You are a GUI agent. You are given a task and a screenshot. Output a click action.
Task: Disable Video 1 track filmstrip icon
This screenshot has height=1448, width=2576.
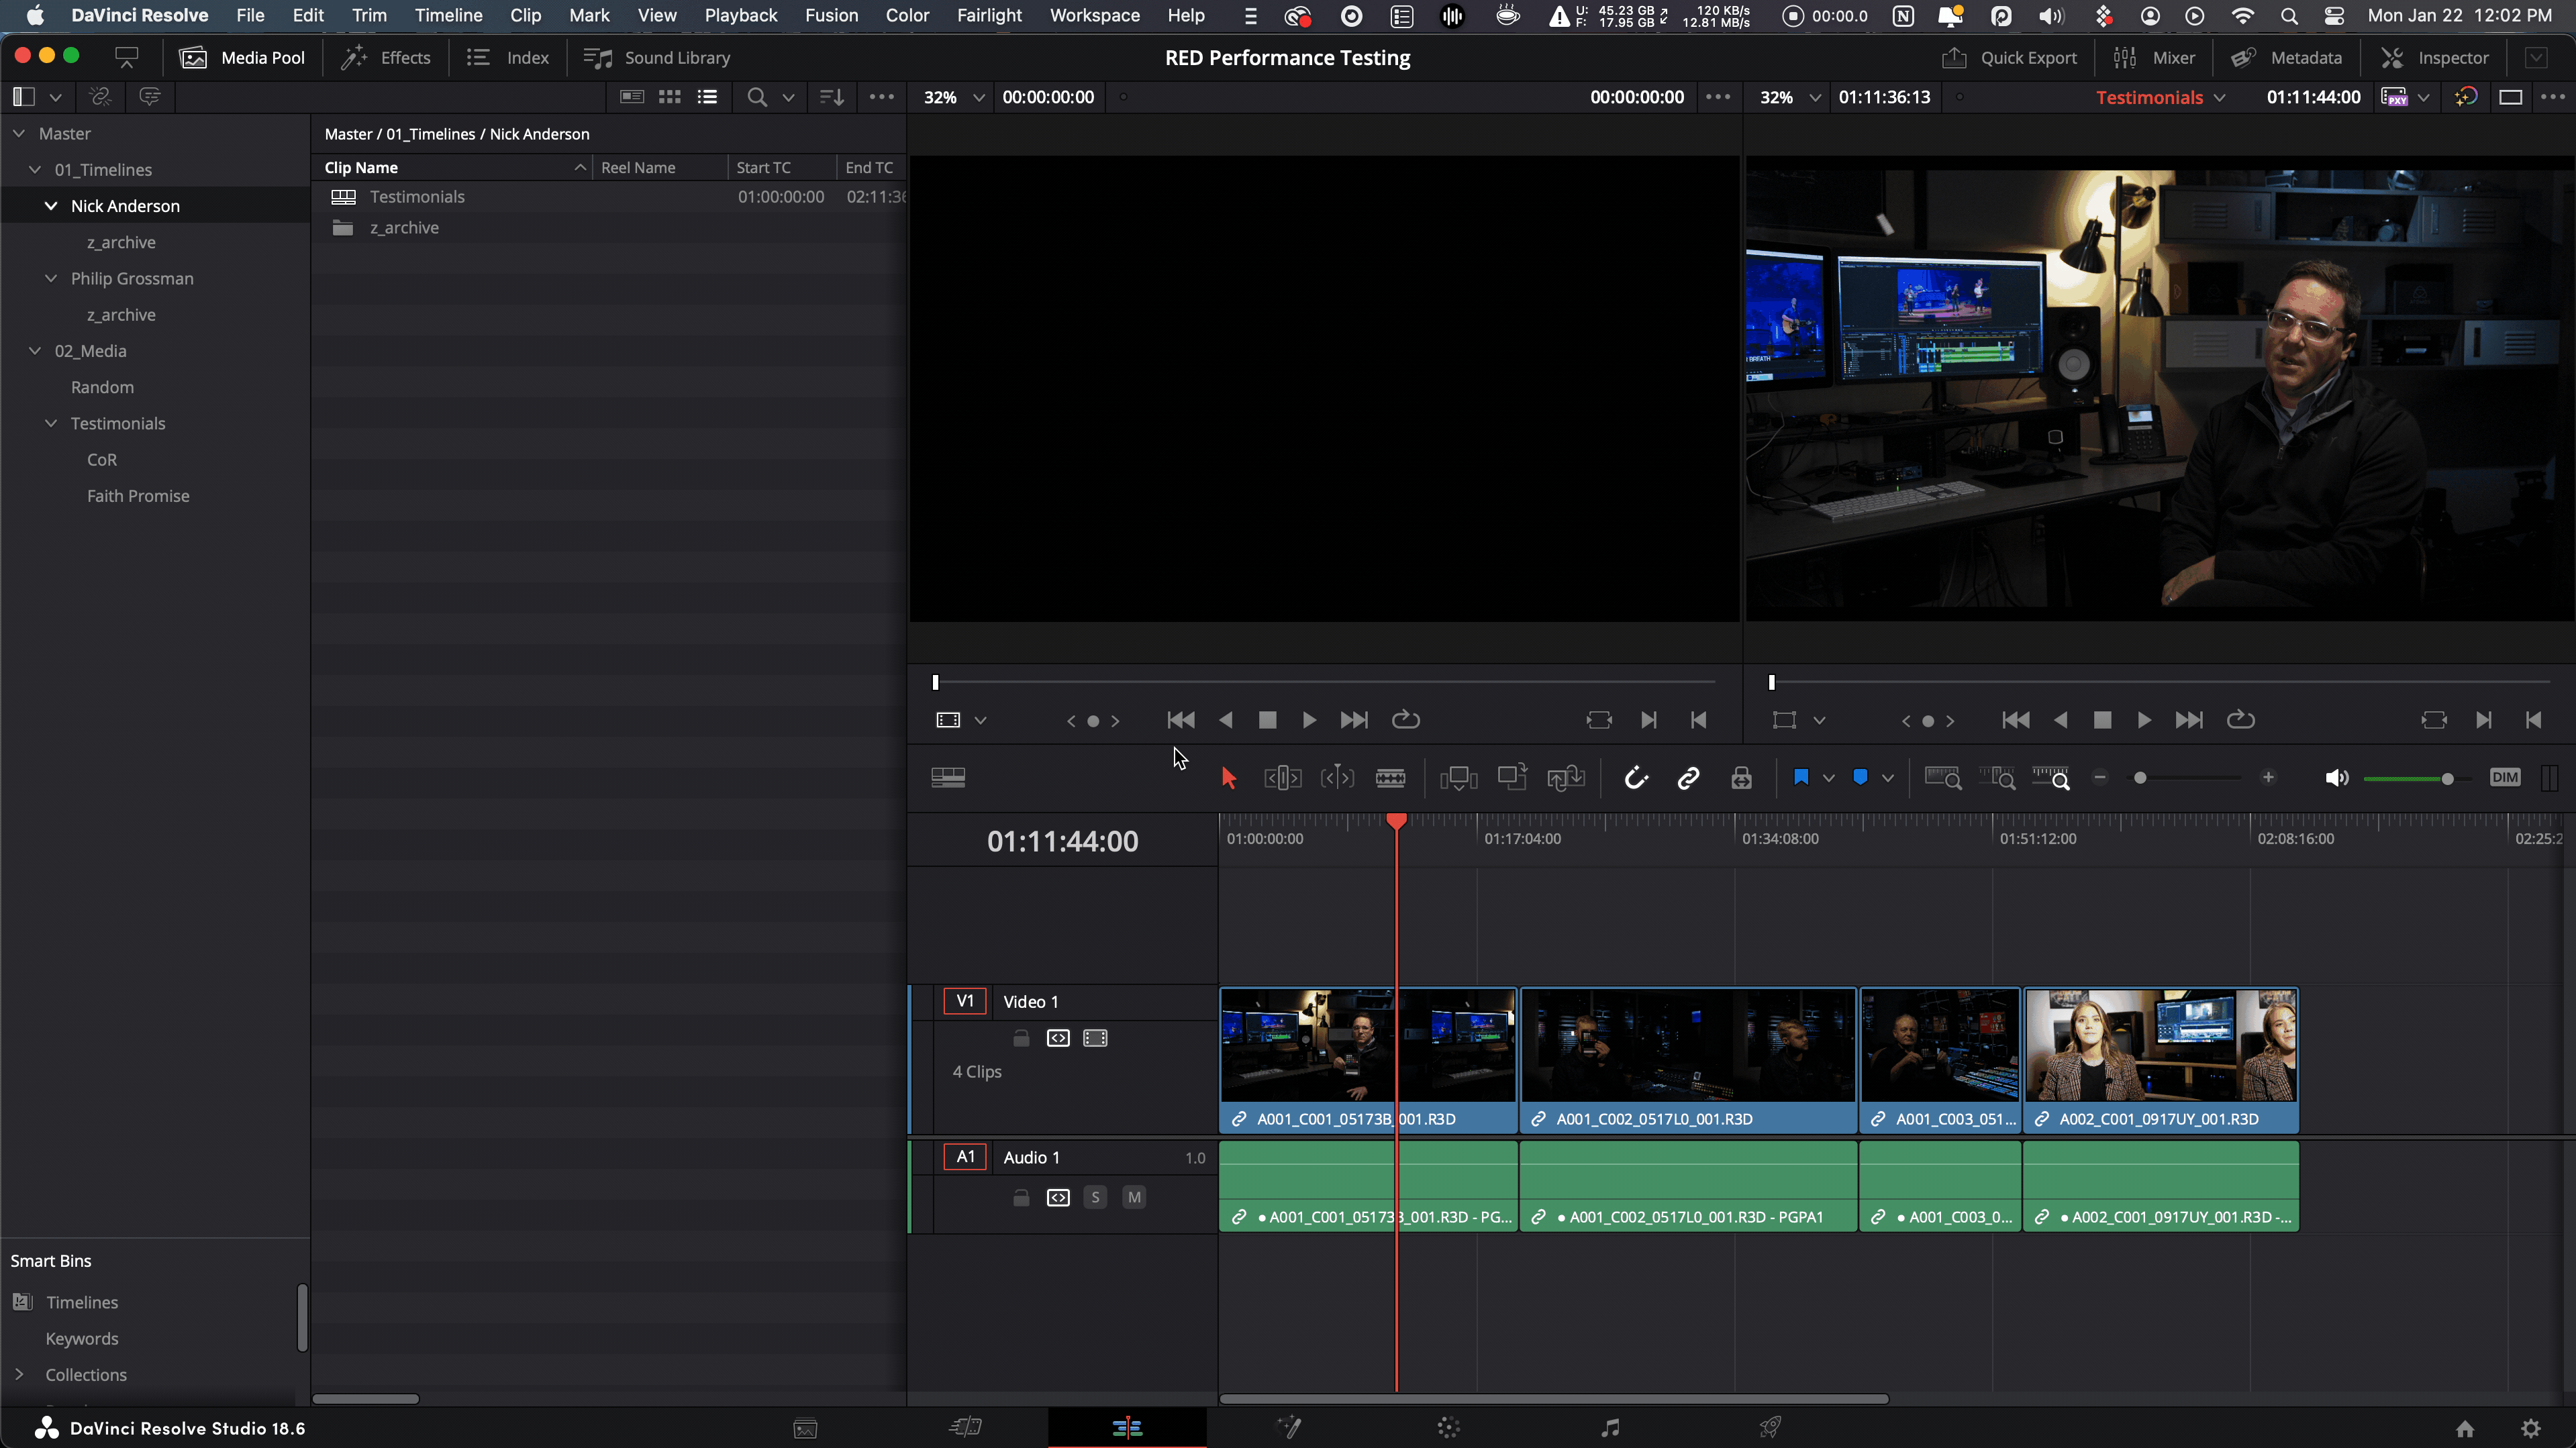[x=1095, y=1038]
